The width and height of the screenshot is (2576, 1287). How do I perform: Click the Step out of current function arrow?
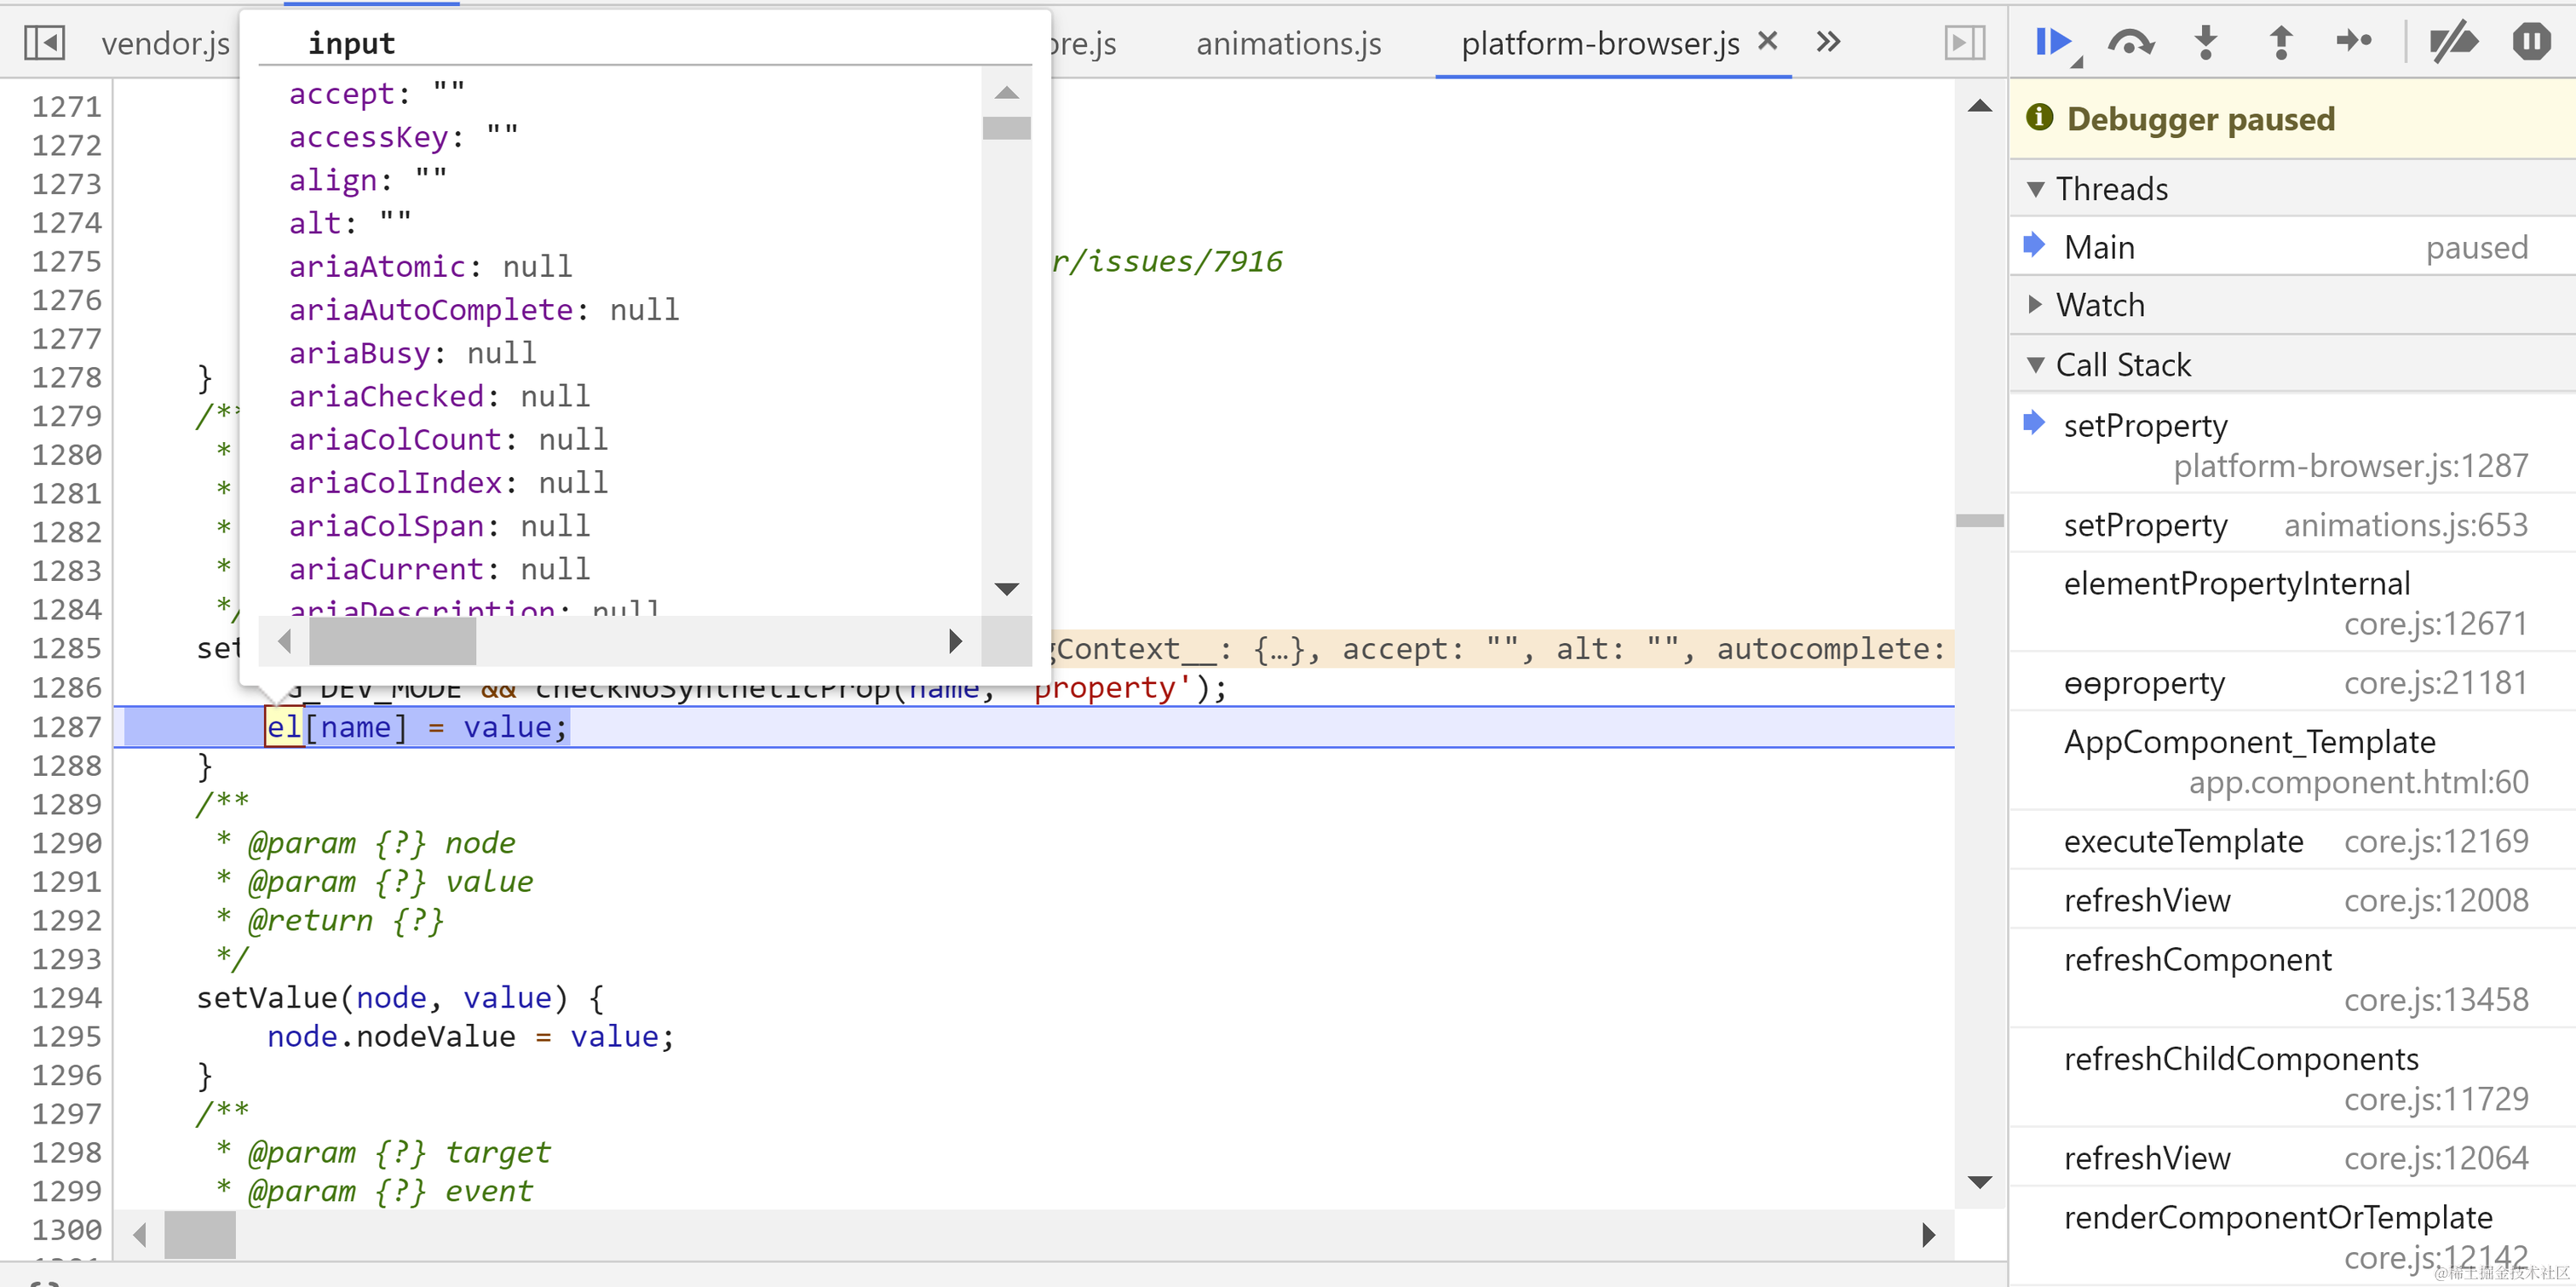[2280, 42]
